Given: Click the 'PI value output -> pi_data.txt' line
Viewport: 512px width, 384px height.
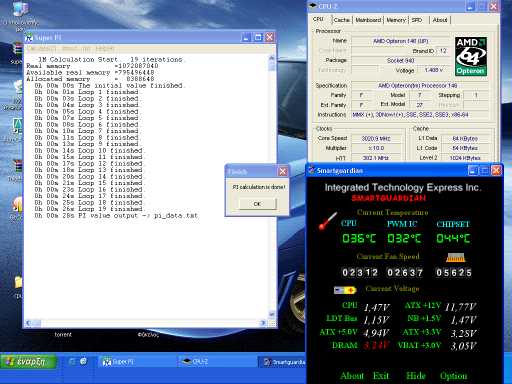Looking at the screenshot, I should point(116,216).
